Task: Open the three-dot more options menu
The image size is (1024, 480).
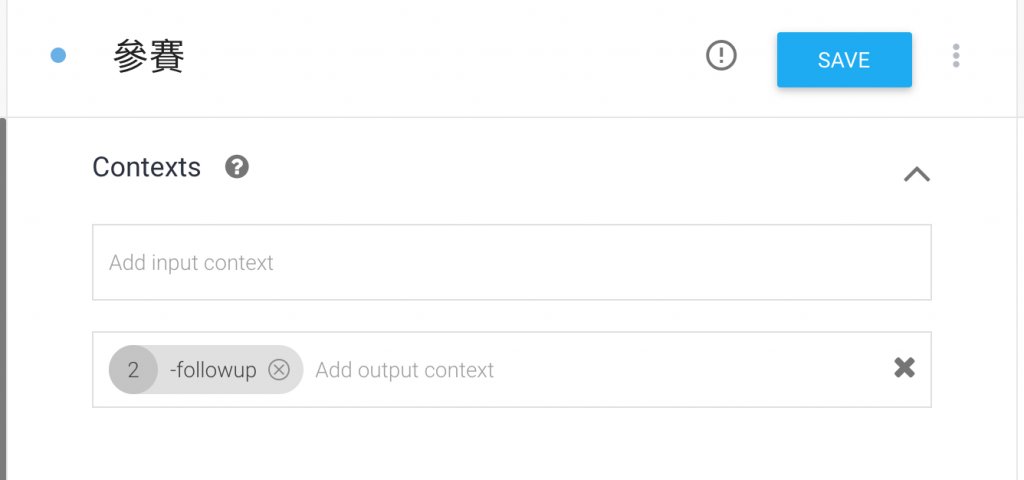Action: pyautogui.click(x=956, y=56)
